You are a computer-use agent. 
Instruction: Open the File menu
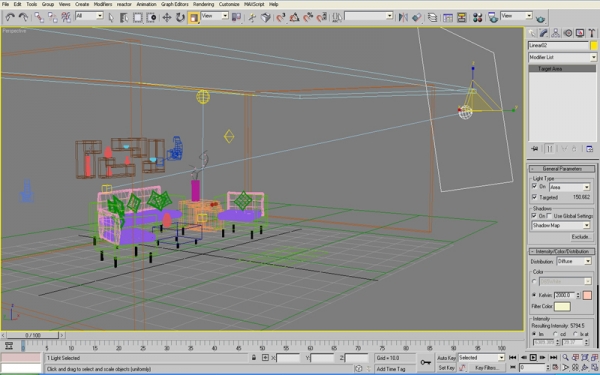pyautogui.click(x=5, y=4)
